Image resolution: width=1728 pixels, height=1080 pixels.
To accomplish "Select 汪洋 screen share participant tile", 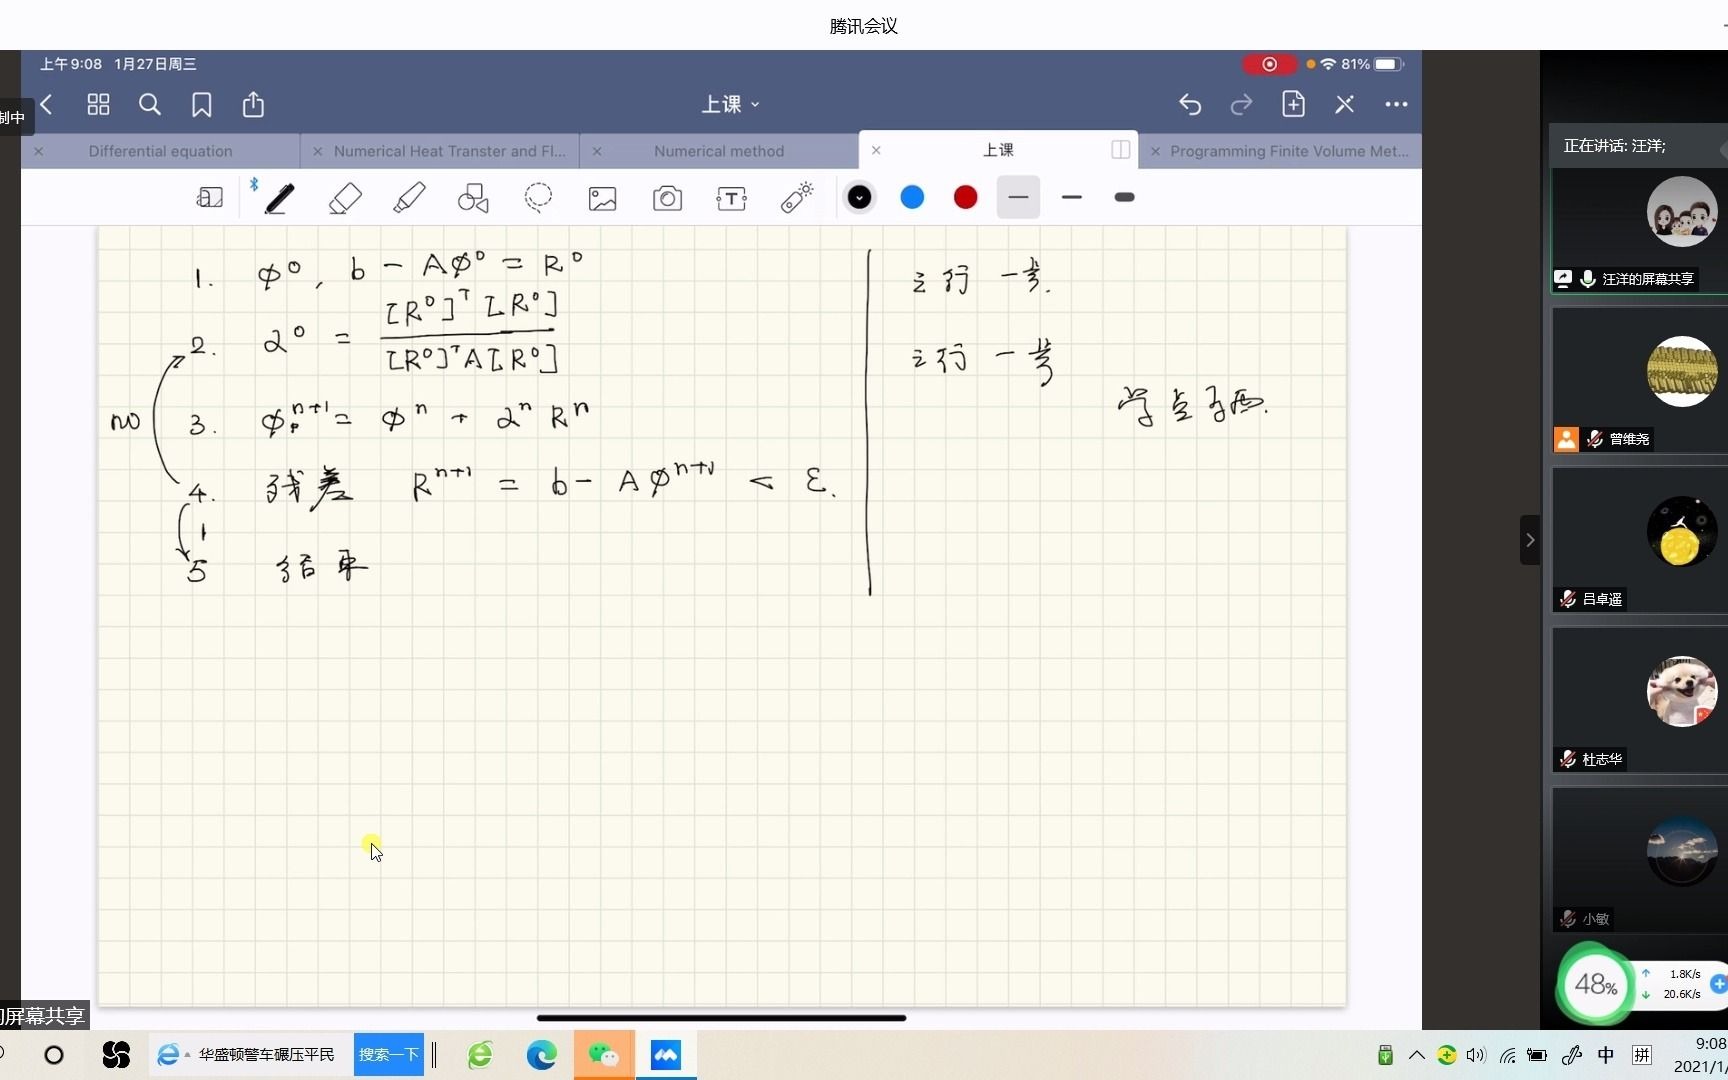I will click(1639, 231).
